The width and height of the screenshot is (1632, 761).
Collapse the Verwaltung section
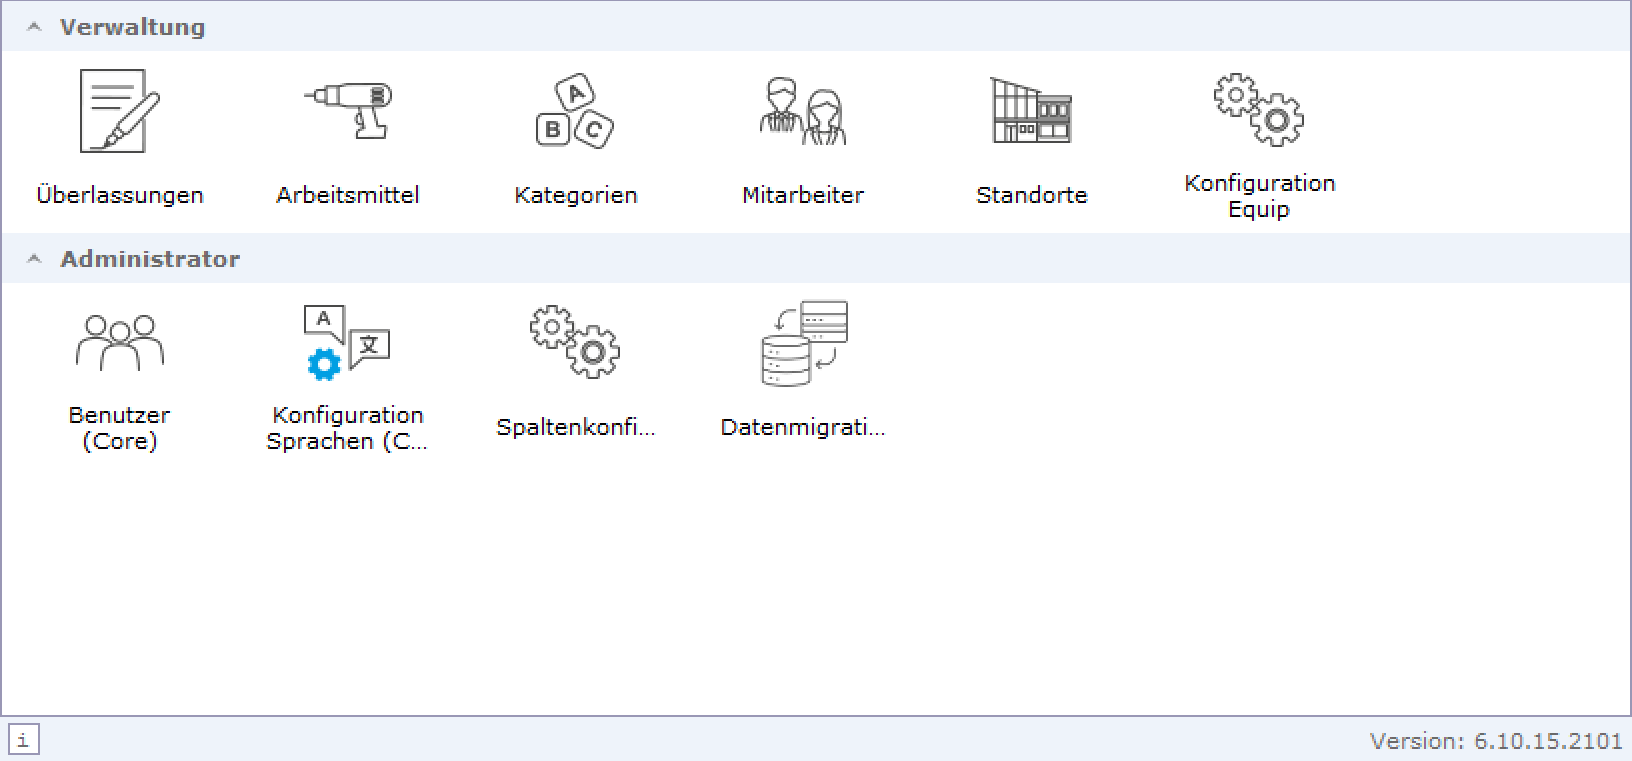34,27
